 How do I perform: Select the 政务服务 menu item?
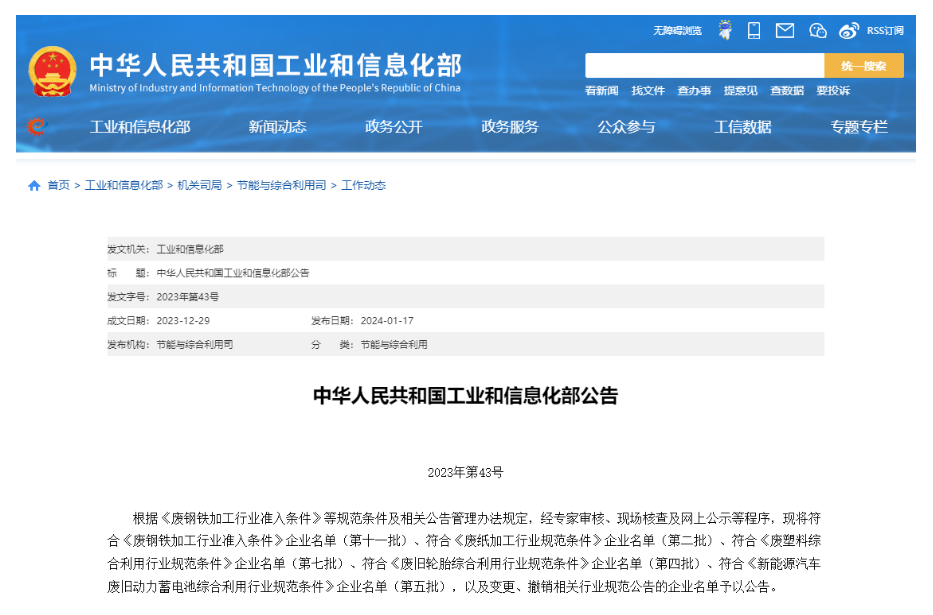point(510,127)
